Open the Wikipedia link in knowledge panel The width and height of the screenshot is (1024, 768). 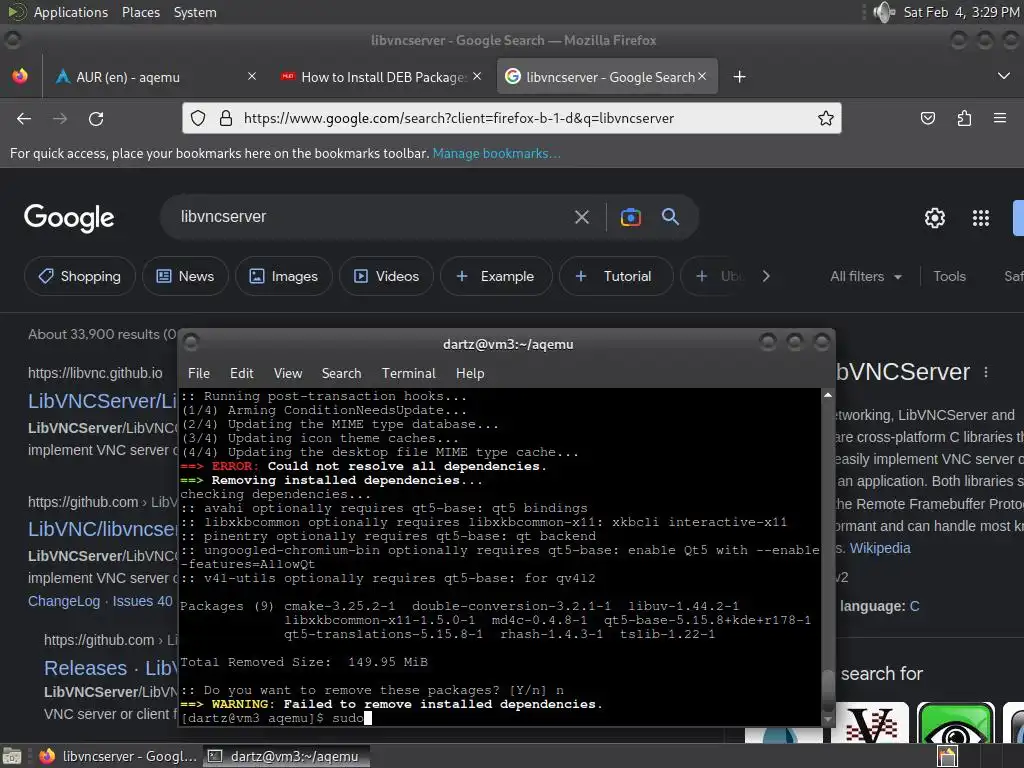(880, 548)
